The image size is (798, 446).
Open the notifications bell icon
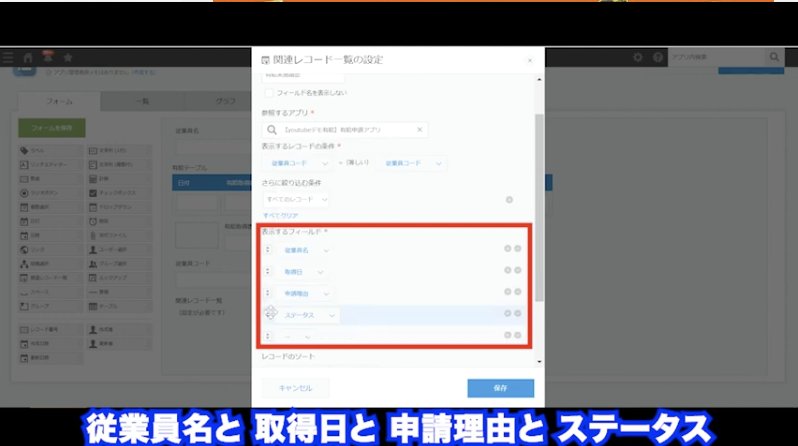click(x=47, y=58)
